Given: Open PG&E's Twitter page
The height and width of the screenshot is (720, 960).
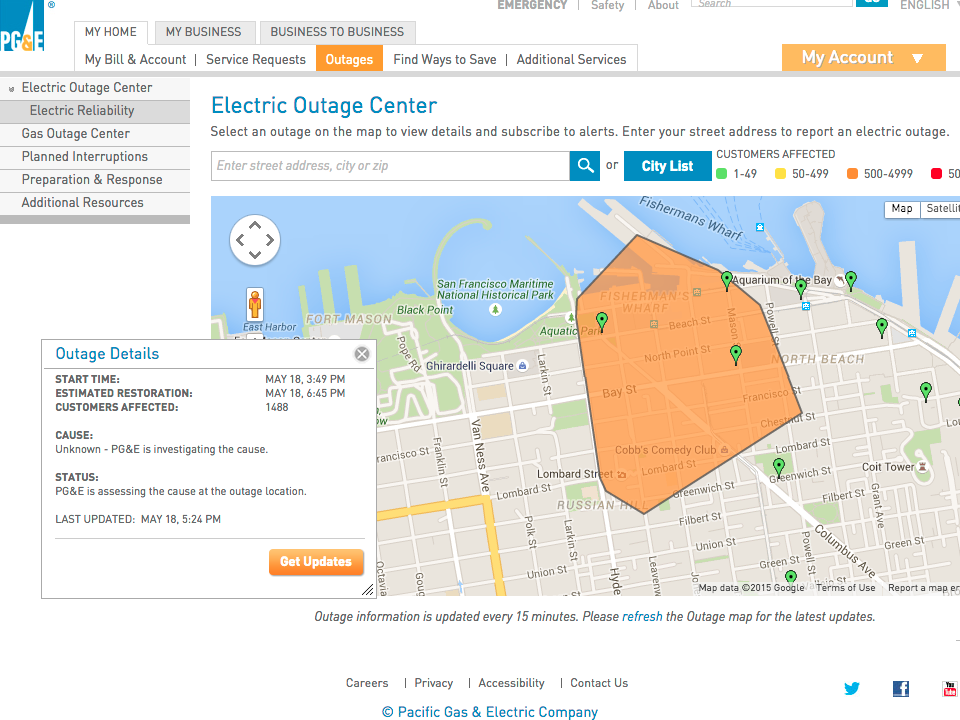Looking at the screenshot, I should (852, 688).
